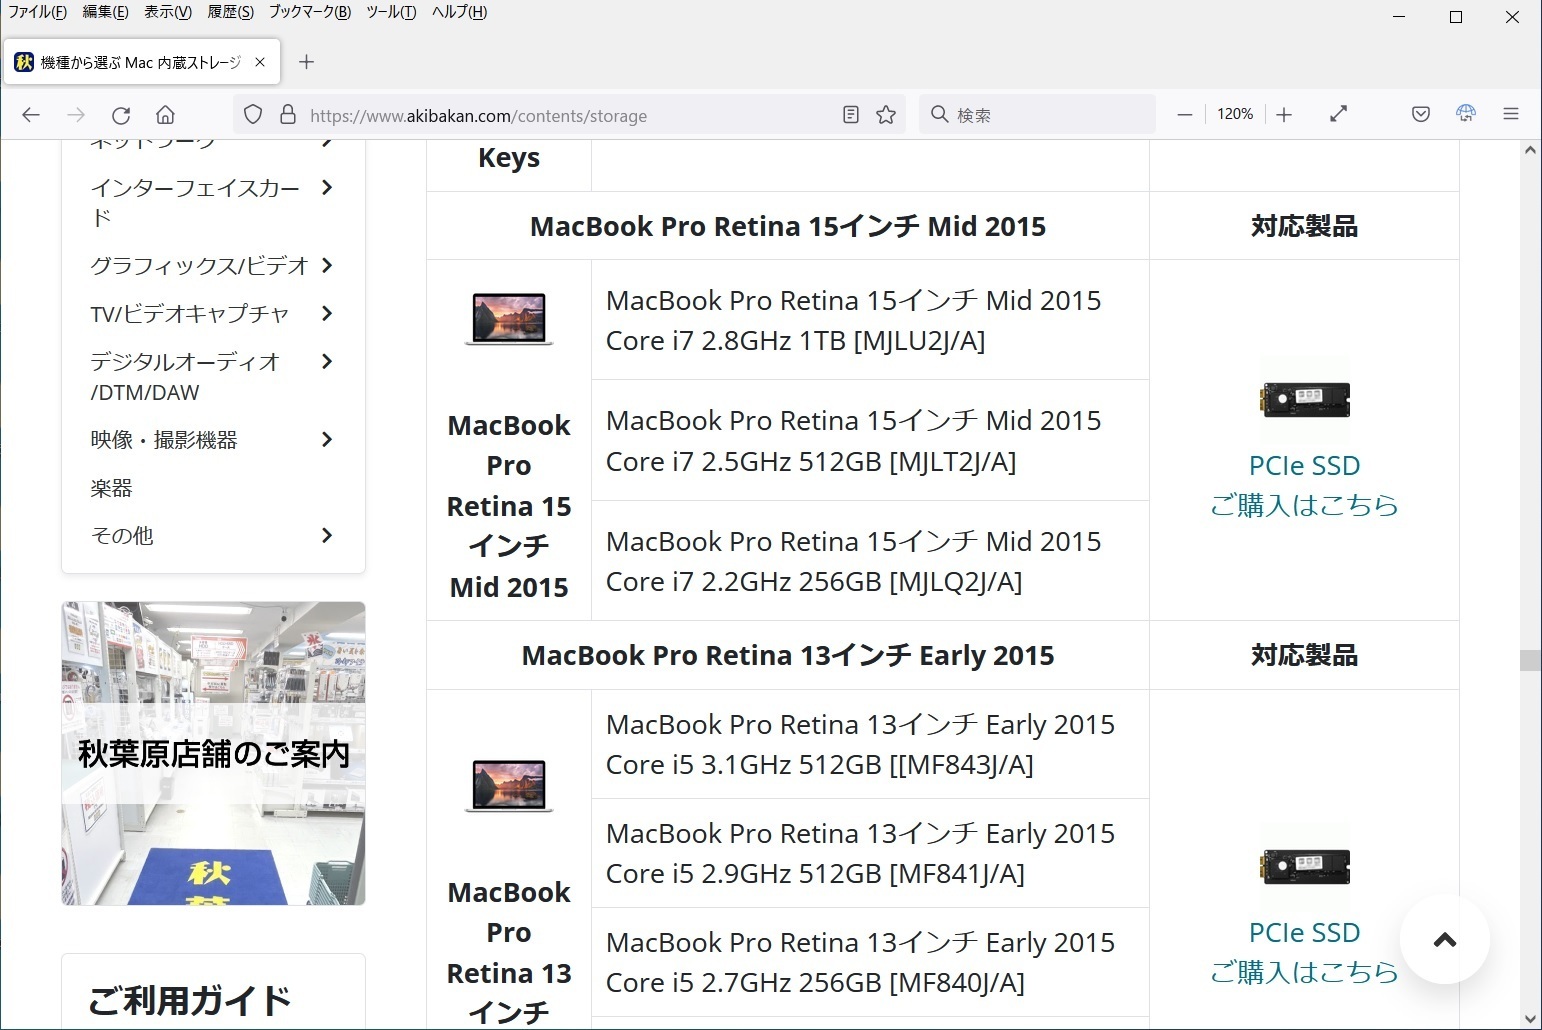Enter full screen with the expand icon
The image size is (1542, 1030).
tap(1338, 115)
